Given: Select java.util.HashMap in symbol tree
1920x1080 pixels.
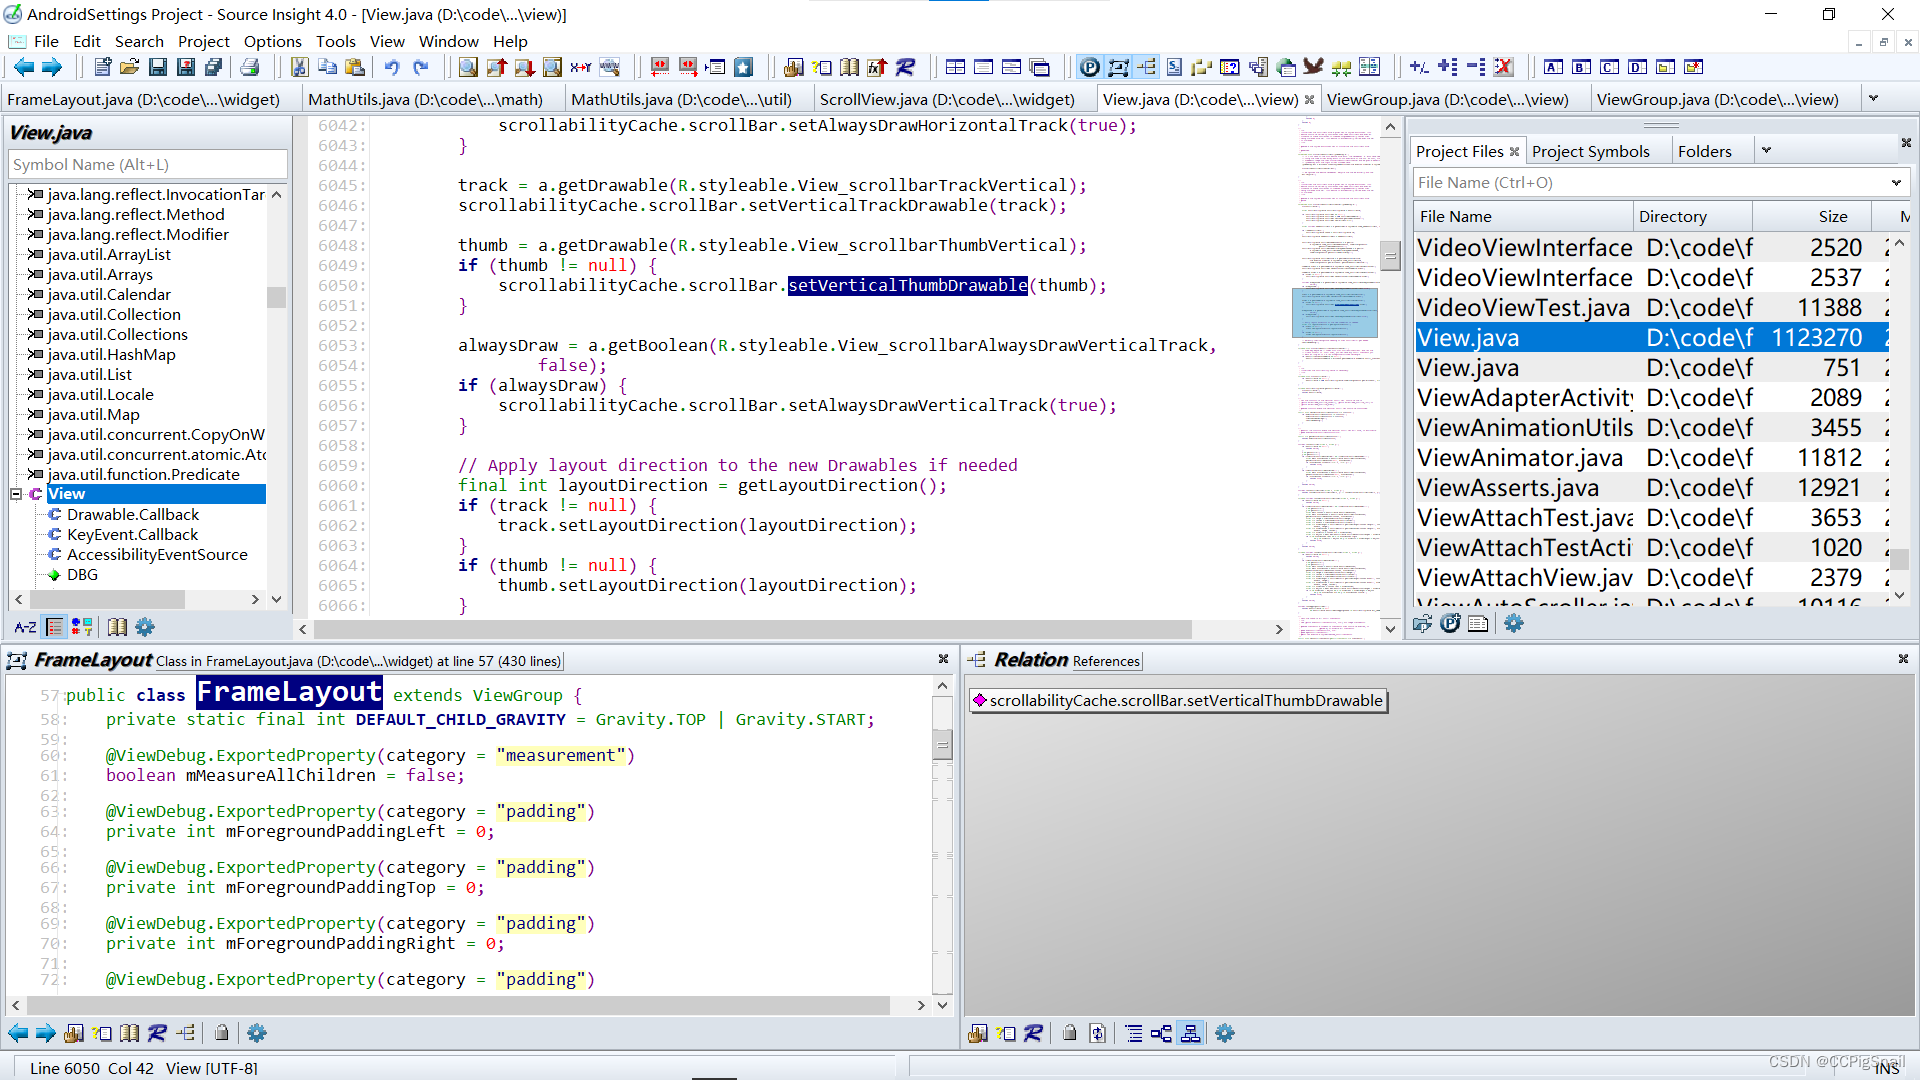Looking at the screenshot, I should pyautogui.click(x=111, y=354).
